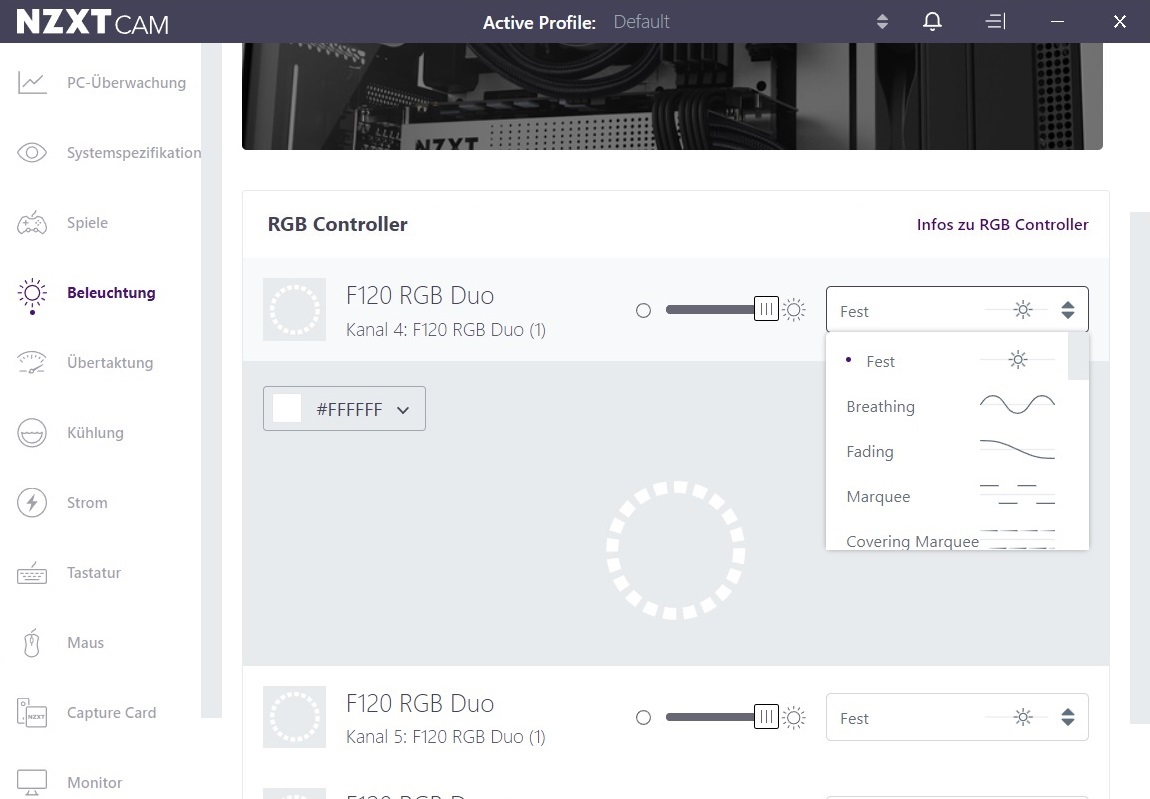Click the white color swatch
This screenshot has width=1150, height=799.
pos(287,408)
